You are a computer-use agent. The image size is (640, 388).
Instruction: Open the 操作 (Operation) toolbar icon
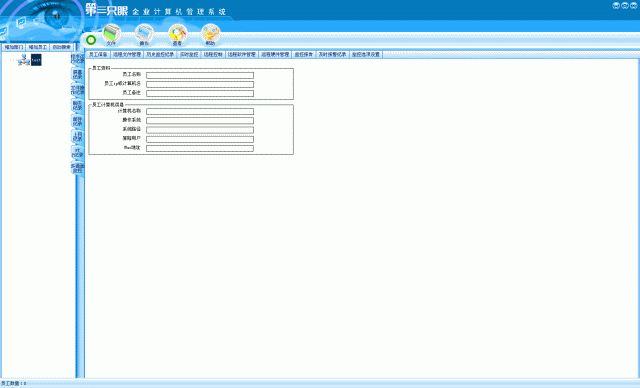144,34
